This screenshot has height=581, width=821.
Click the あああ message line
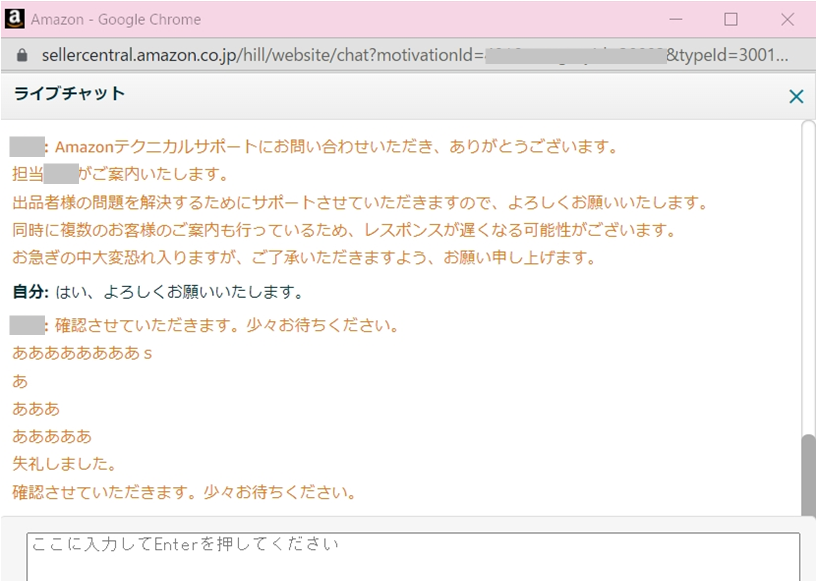36,409
